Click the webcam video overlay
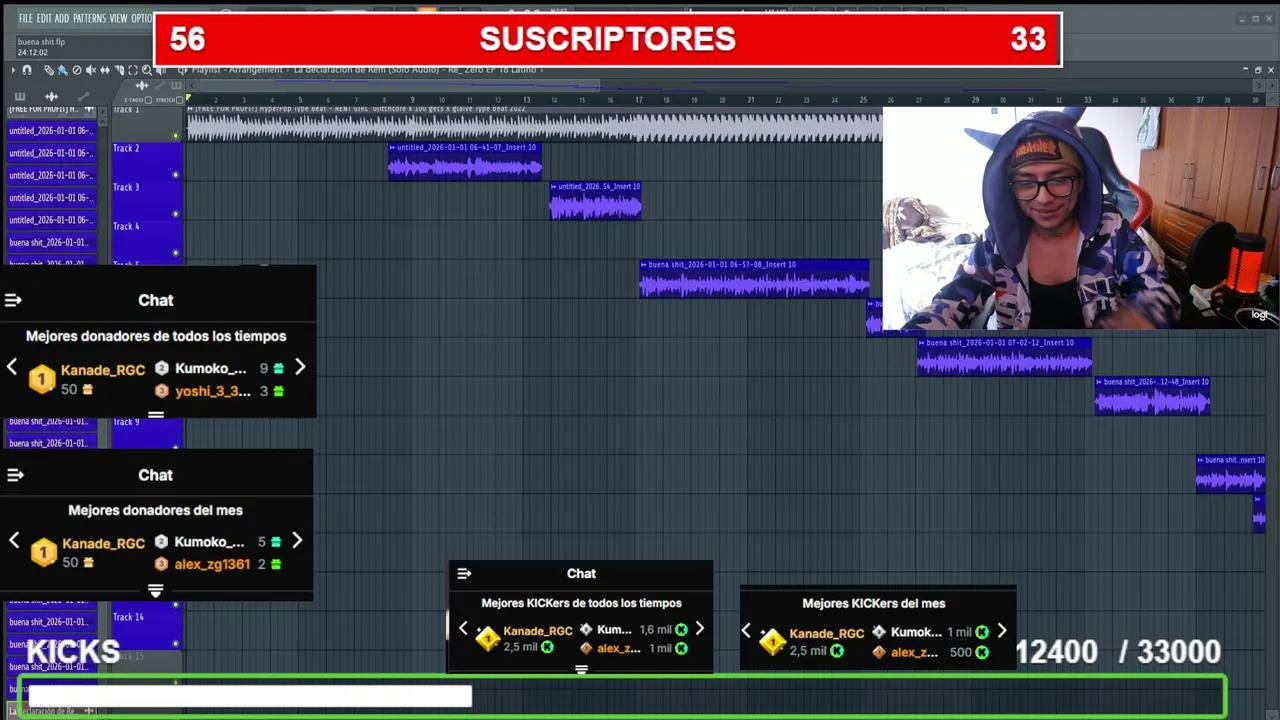 coord(1081,218)
